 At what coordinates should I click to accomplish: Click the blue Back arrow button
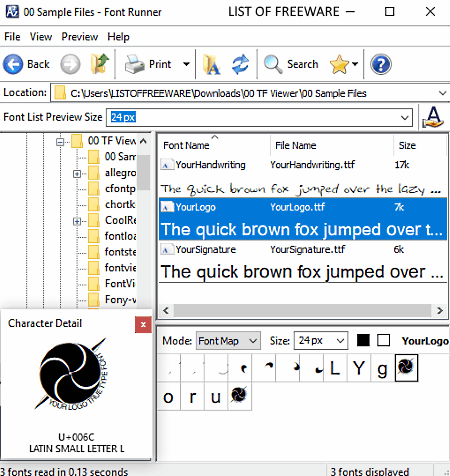[13, 64]
